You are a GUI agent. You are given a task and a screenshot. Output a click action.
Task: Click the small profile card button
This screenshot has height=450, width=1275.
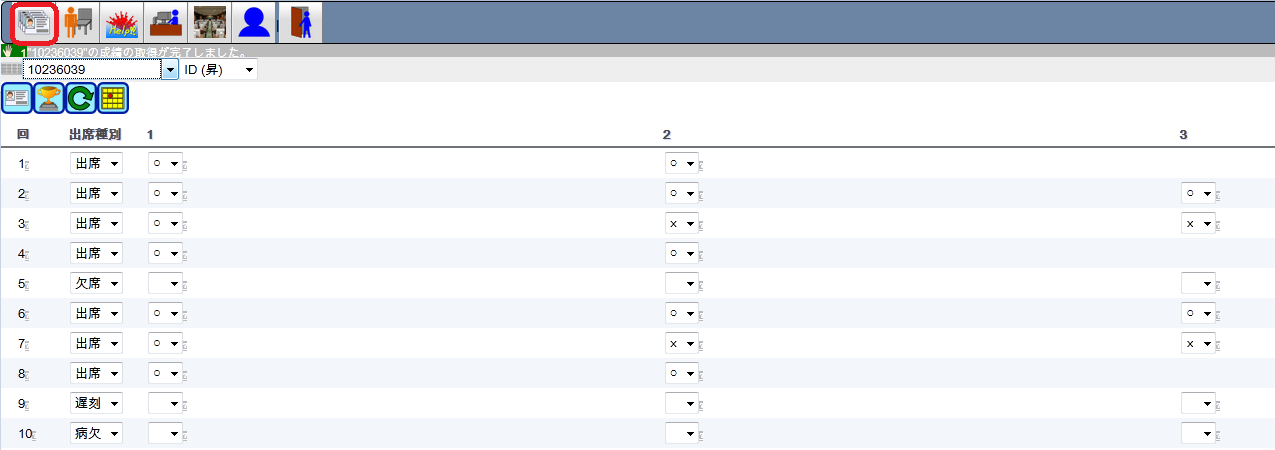coord(17,98)
